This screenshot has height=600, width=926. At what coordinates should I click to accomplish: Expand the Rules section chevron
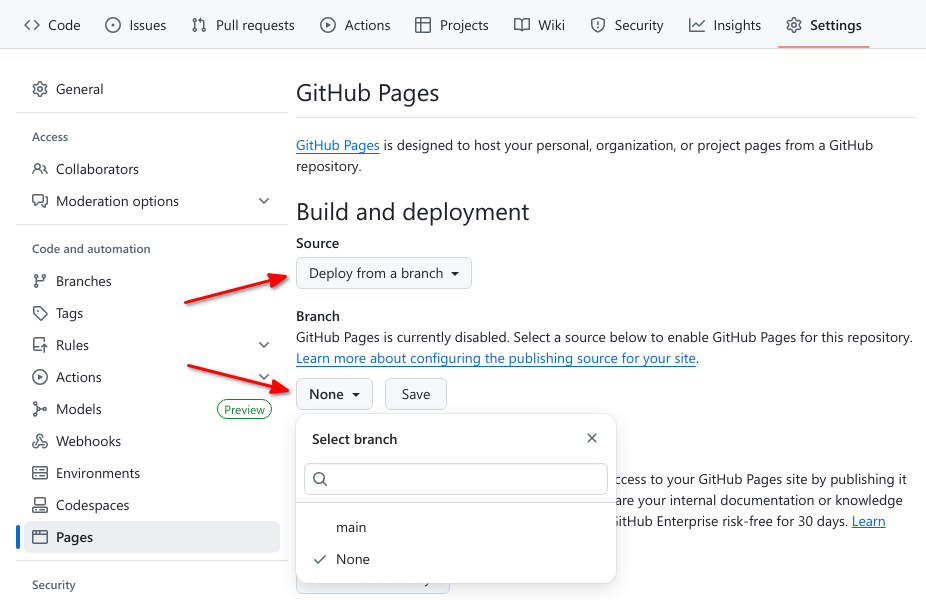(264, 345)
